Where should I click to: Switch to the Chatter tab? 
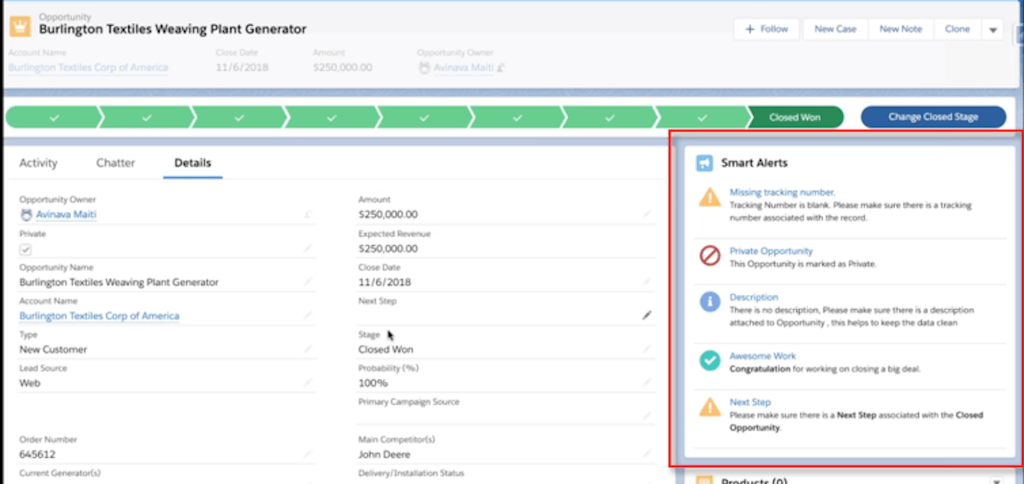(116, 163)
